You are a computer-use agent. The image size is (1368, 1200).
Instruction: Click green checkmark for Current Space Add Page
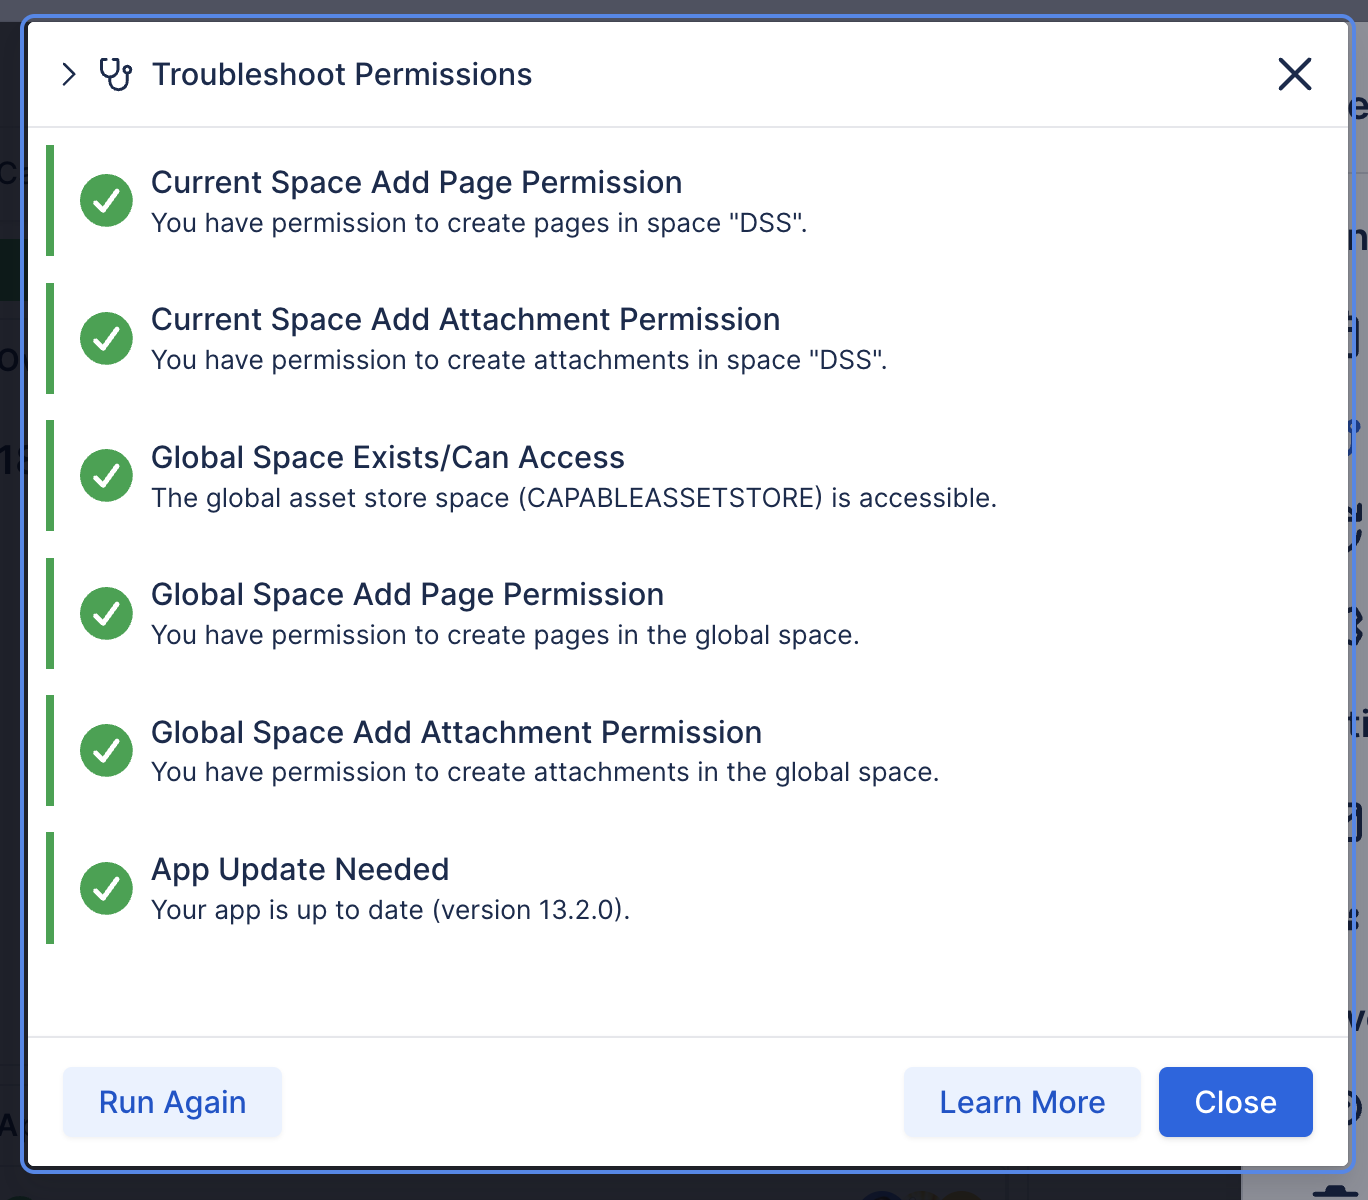(x=106, y=201)
